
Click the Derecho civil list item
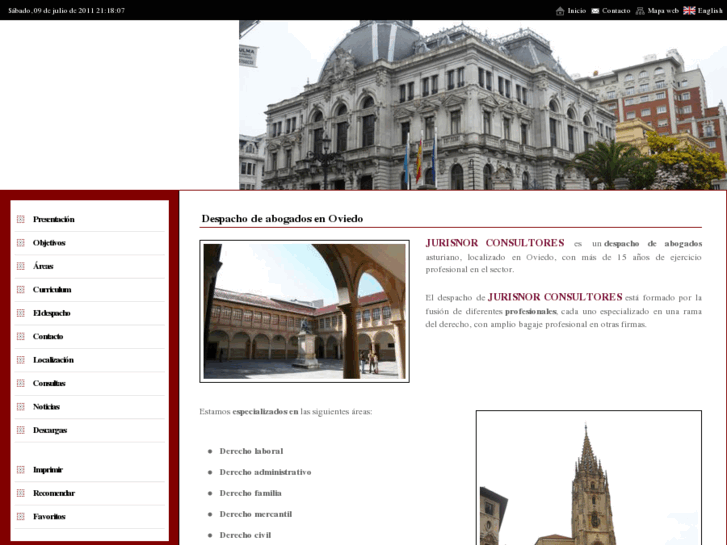pyautogui.click(x=245, y=535)
